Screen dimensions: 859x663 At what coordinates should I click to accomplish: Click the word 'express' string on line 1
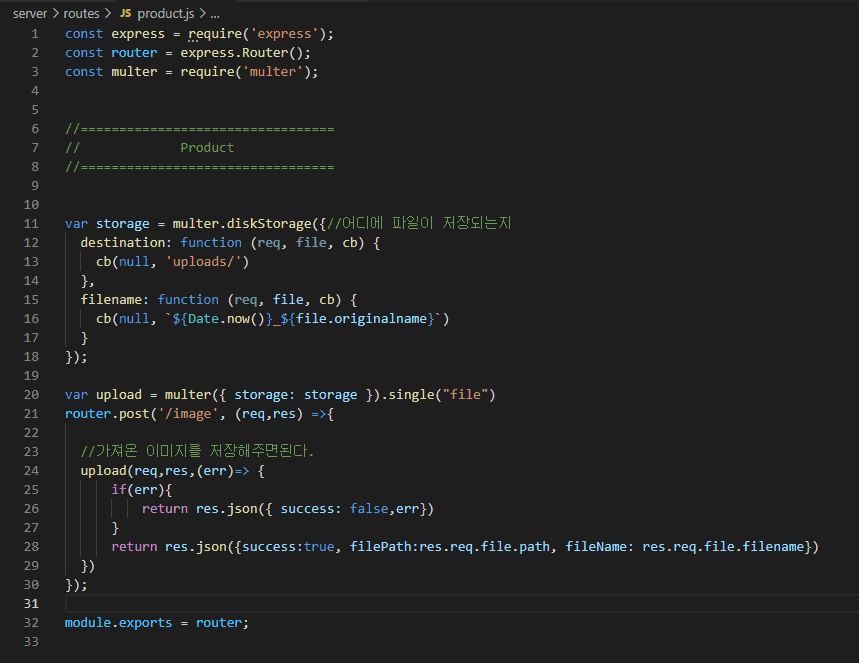point(284,34)
